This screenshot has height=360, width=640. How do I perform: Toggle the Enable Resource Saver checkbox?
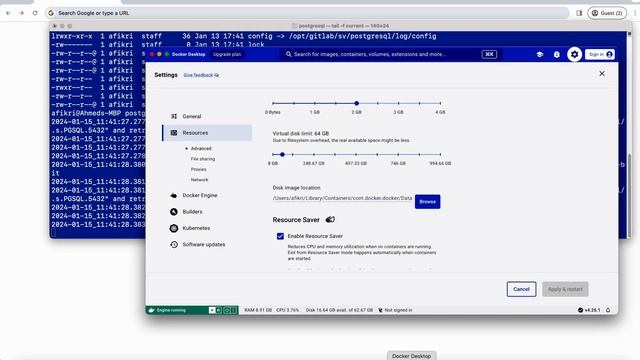pyautogui.click(x=280, y=236)
